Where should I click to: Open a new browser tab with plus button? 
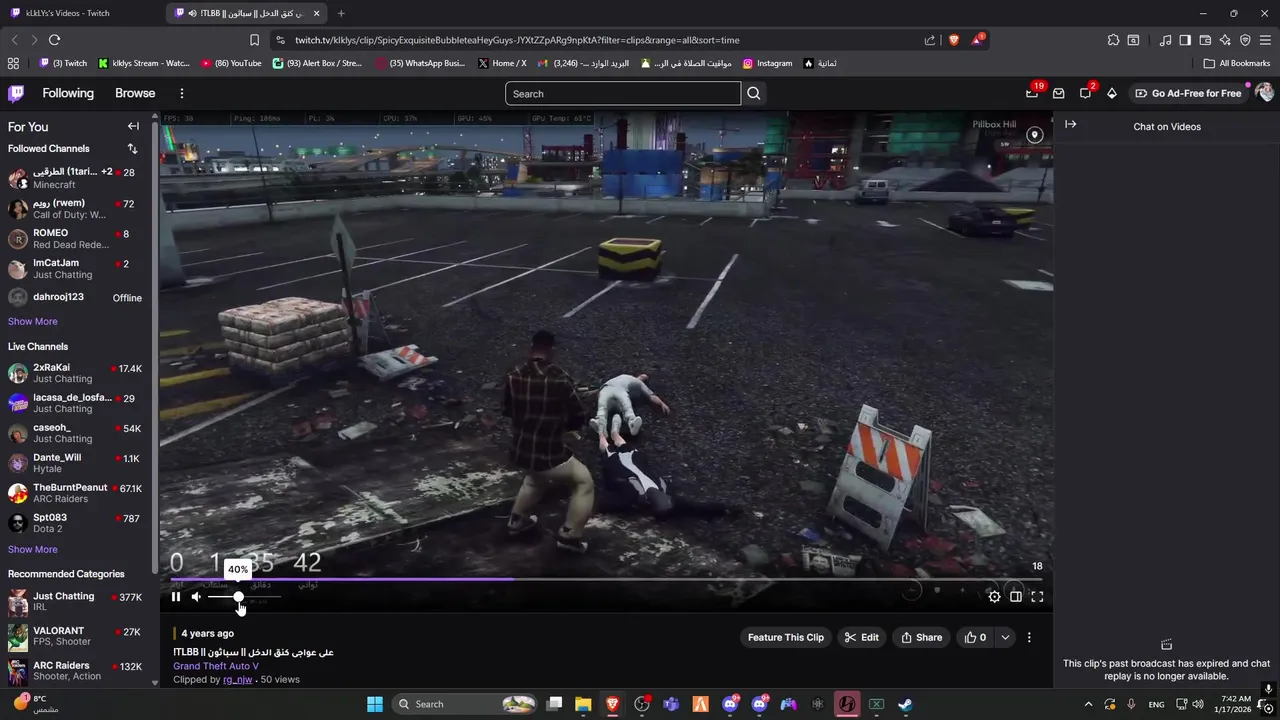(341, 13)
